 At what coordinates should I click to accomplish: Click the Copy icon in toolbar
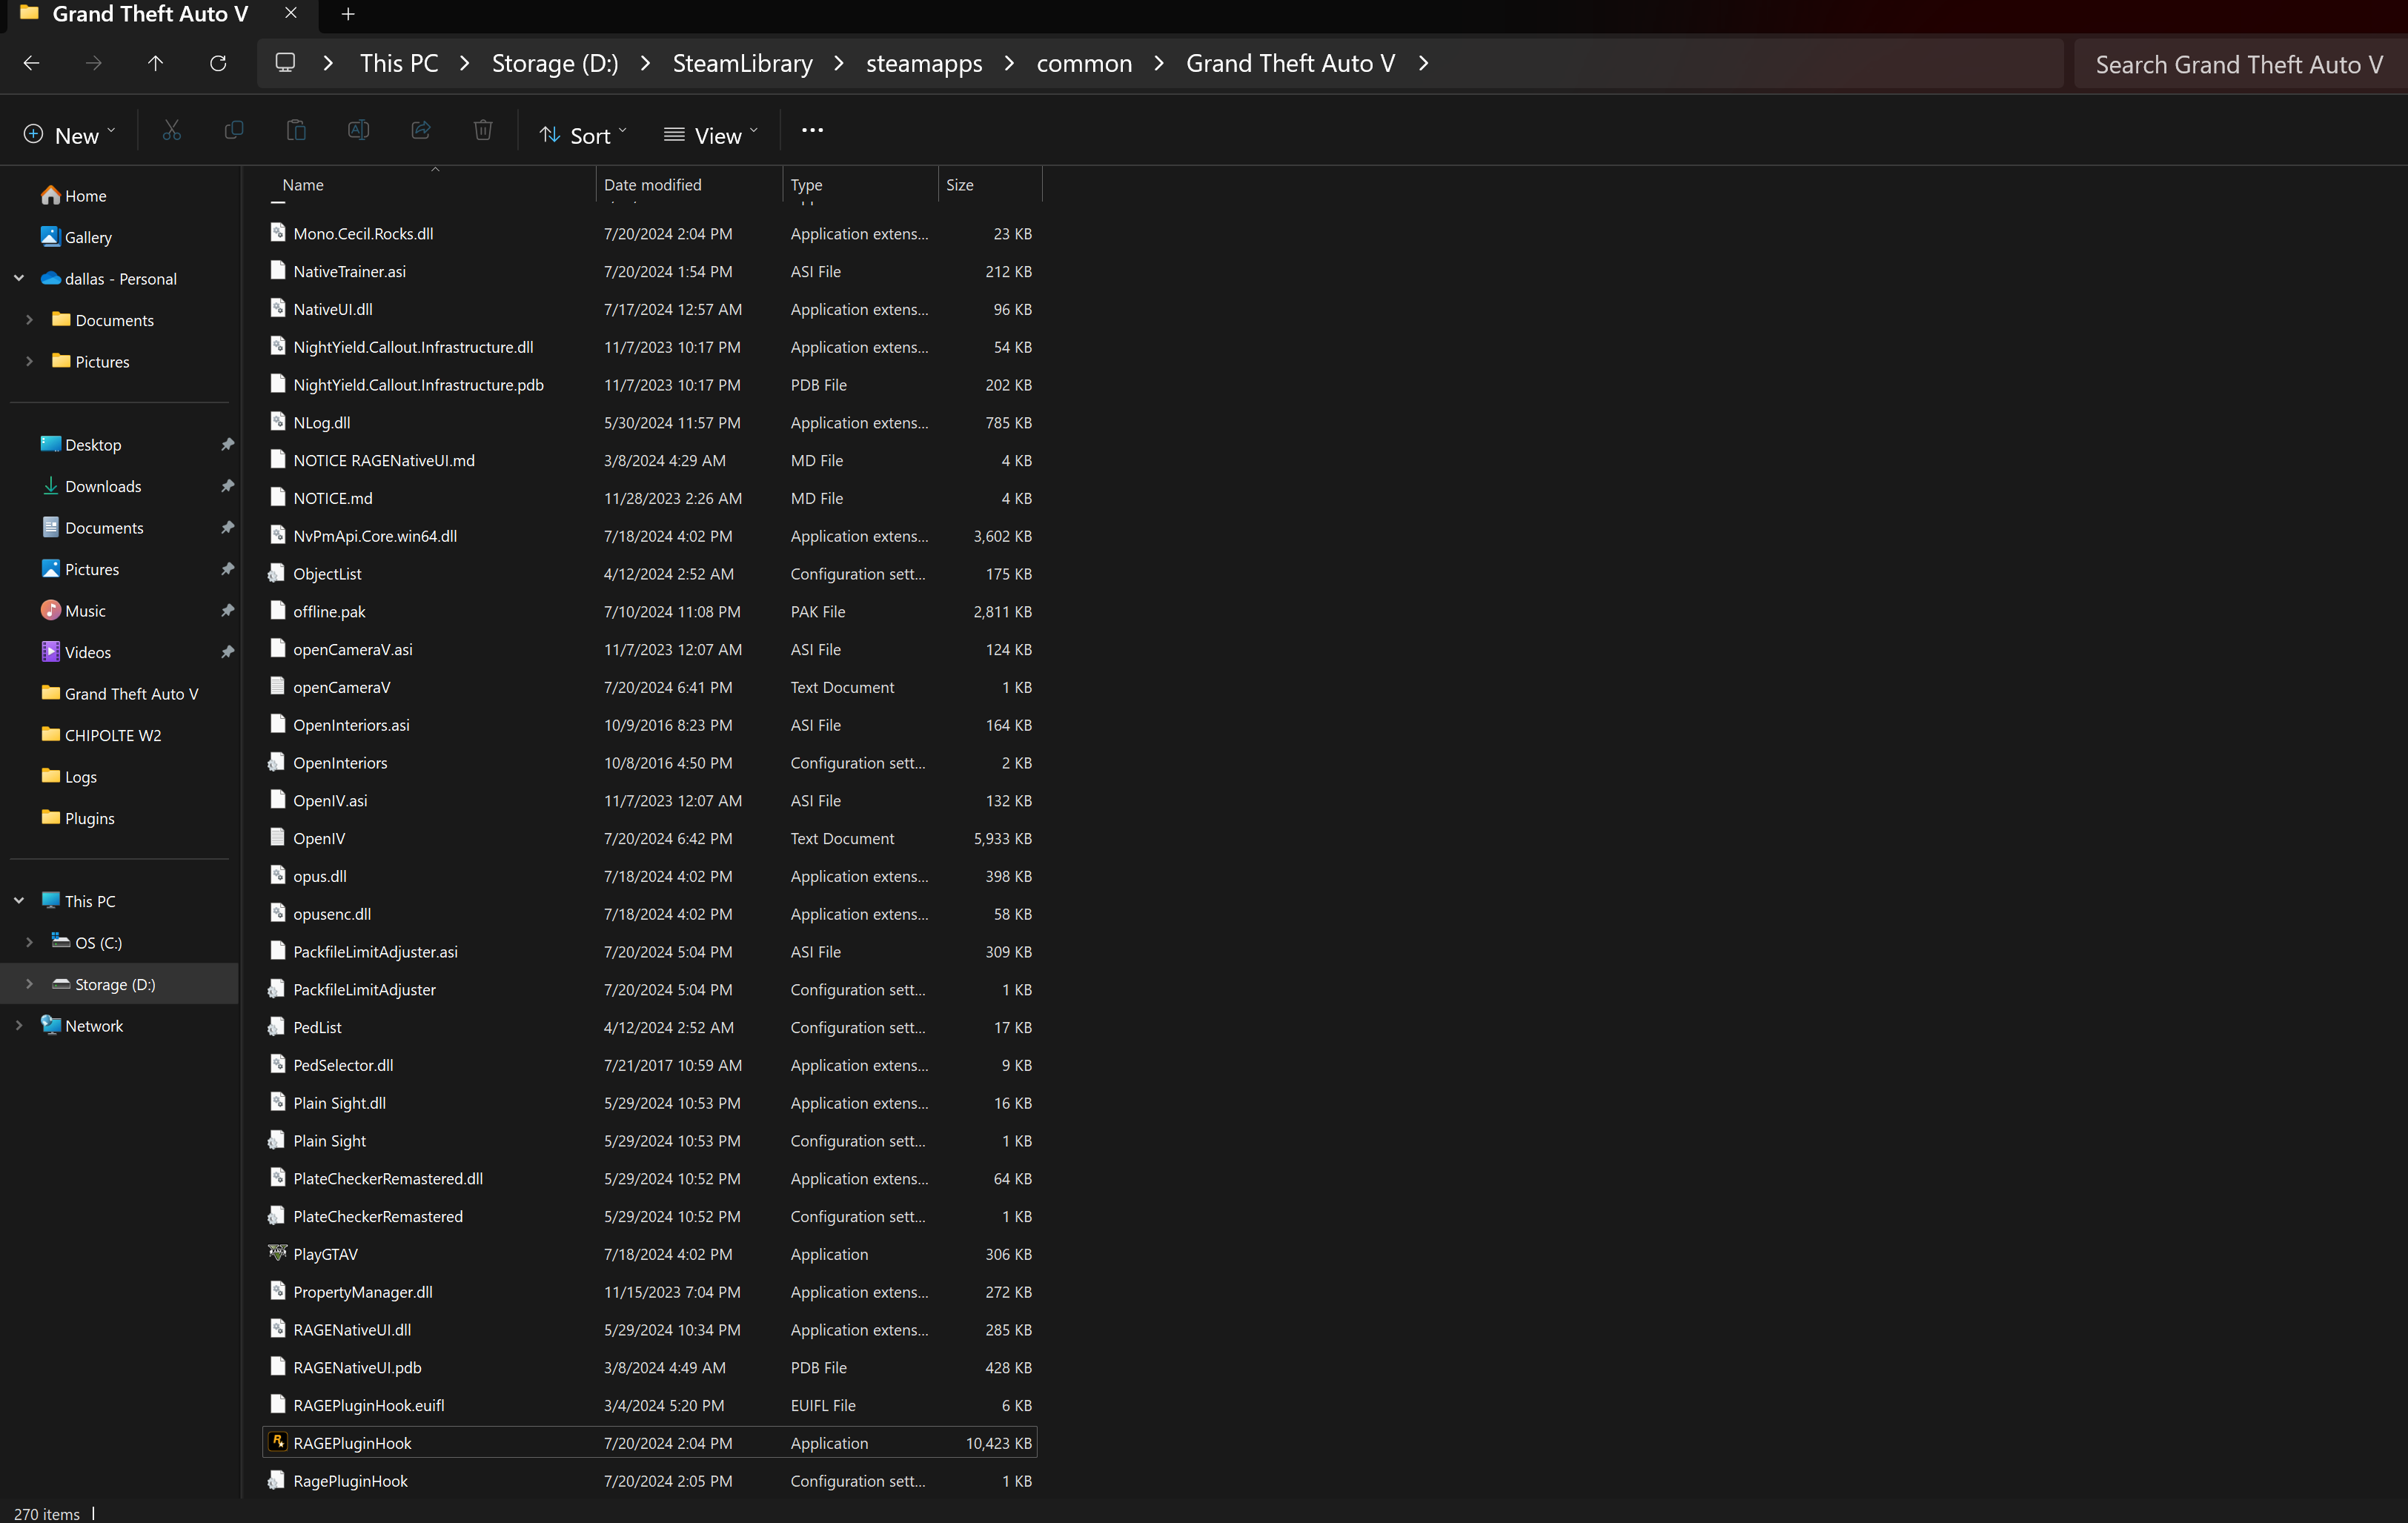tap(234, 131)
